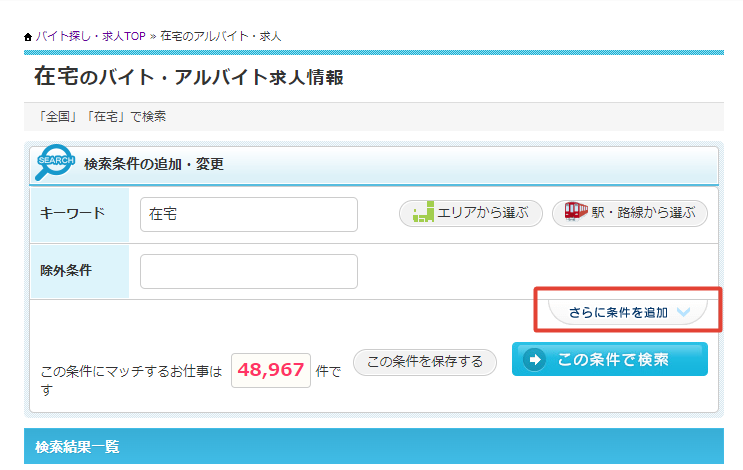Screen dimensions: 743x470
Task: Click the home icon in the breadcrumb
Action: 28,37
